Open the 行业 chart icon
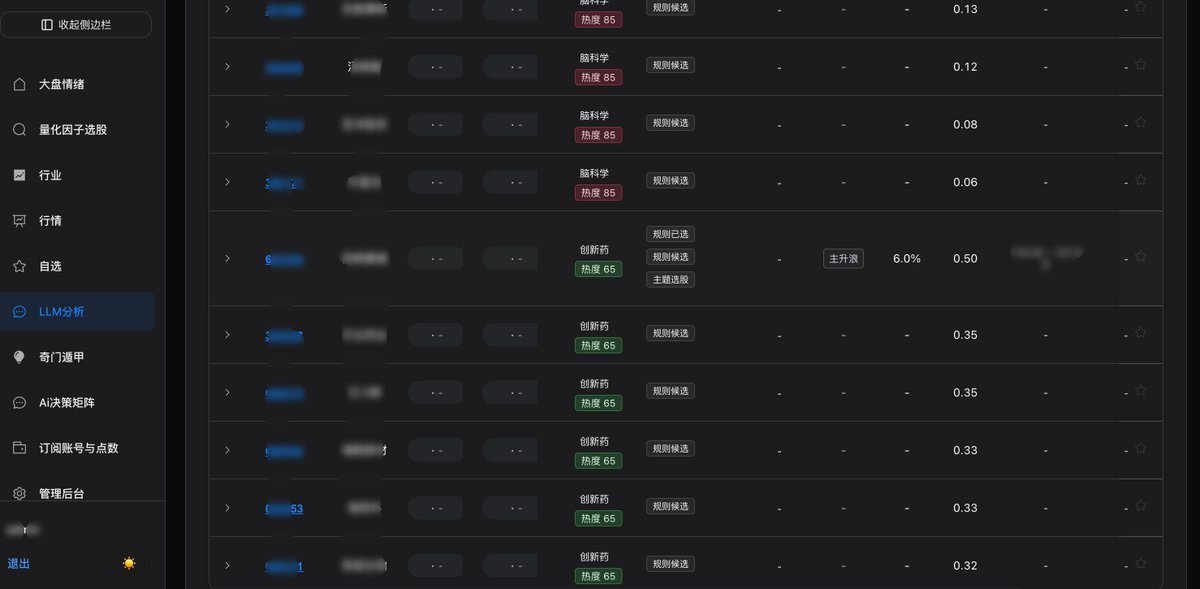 (19, 175)
